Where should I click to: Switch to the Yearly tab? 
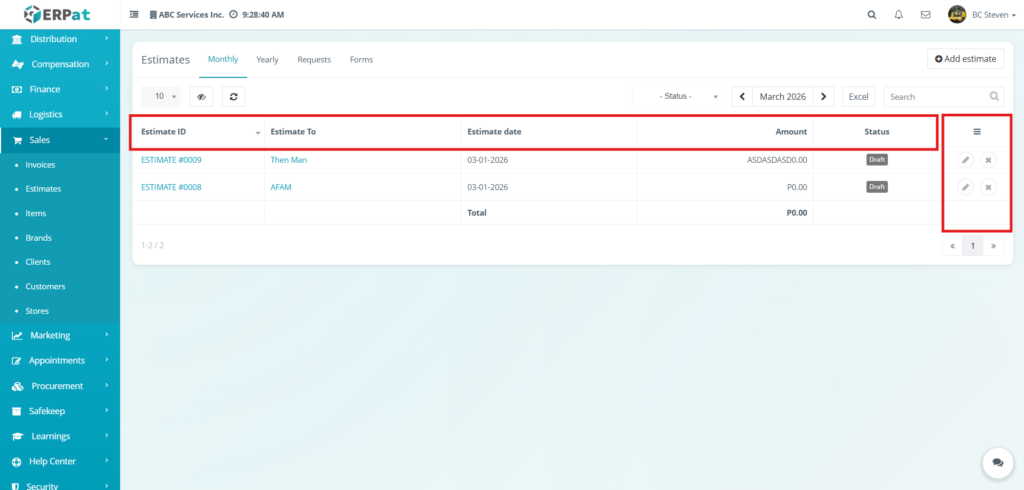tap(267, 60)
